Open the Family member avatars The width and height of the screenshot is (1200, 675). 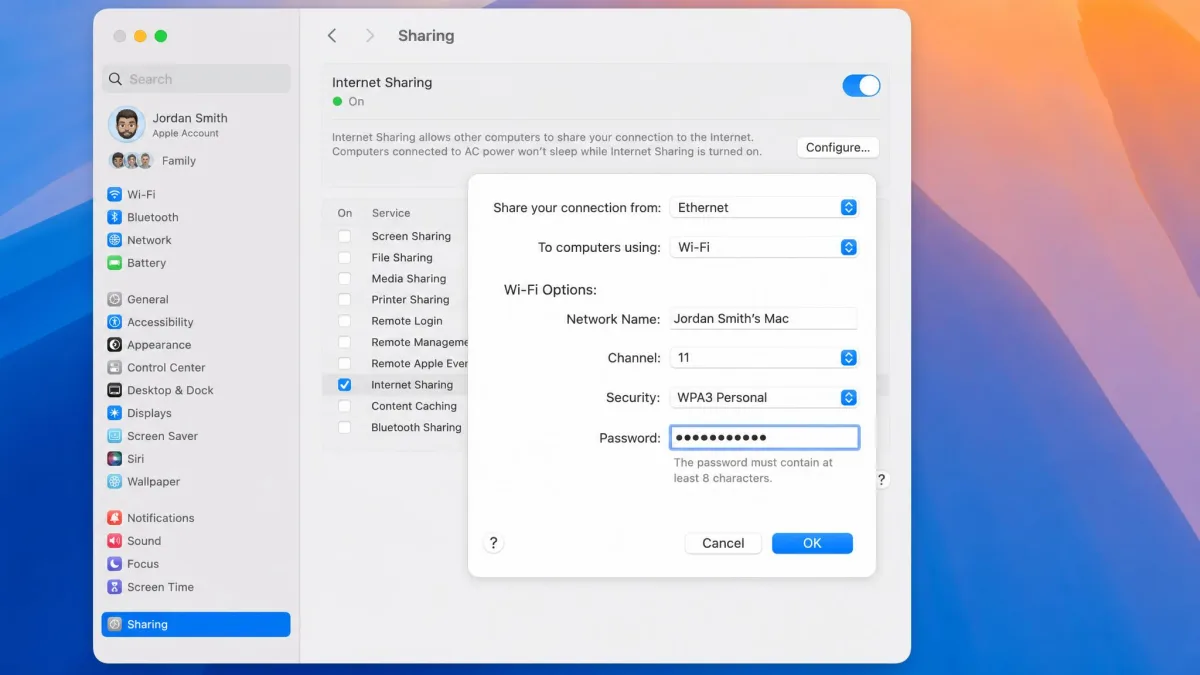pos(131,160)
